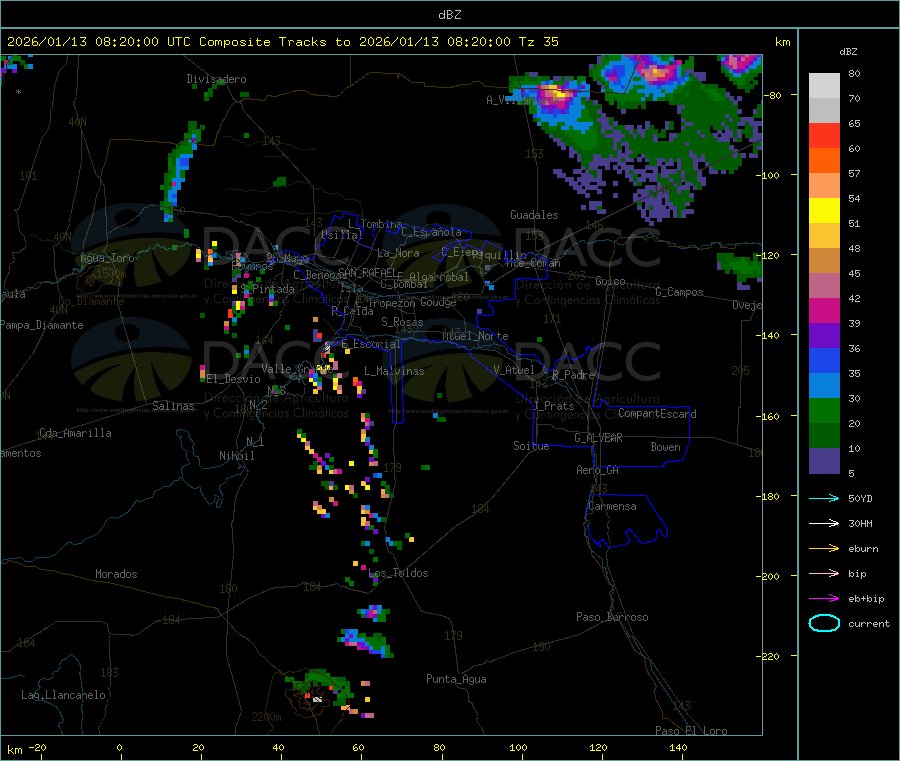Click the cyan 50YD arrow in legend

(824, 498)
